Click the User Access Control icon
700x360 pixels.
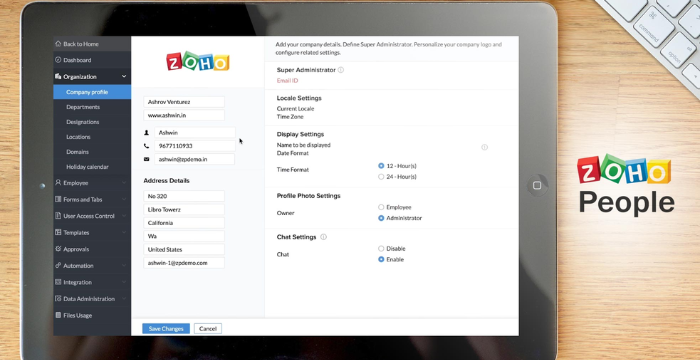pos(58,216)
